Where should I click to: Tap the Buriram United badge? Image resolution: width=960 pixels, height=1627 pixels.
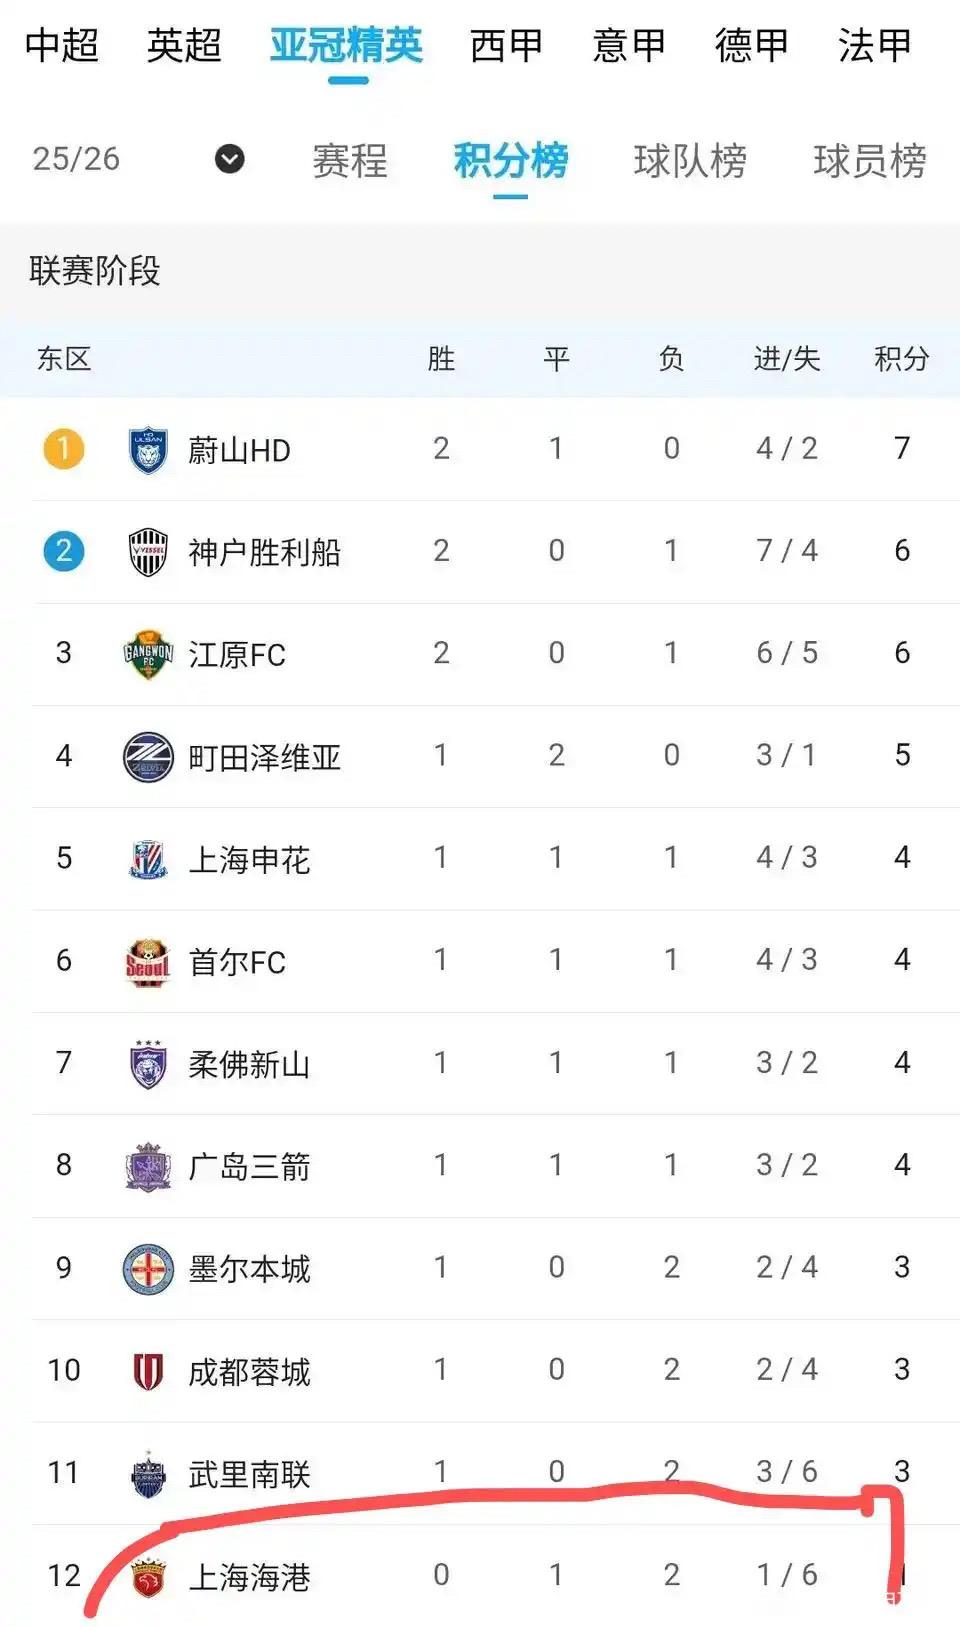[x=148, y=1474]
